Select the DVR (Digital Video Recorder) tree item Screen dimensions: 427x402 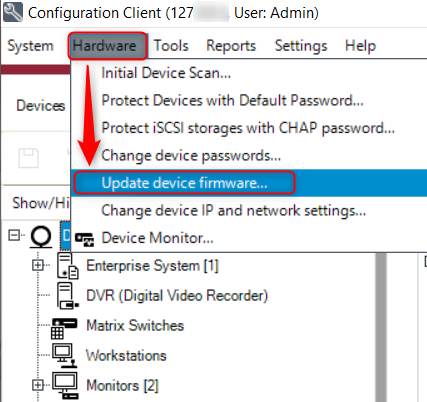(177, 296)
